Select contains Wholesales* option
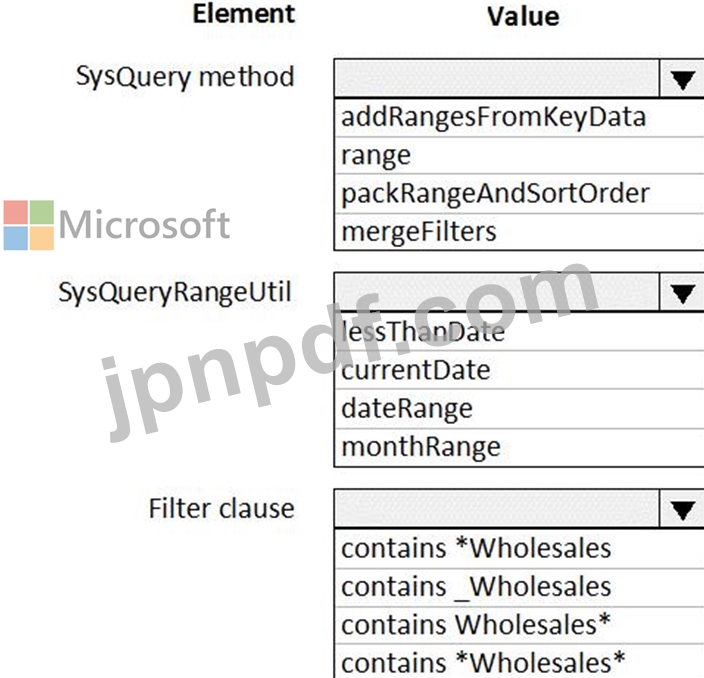Screen dimensions: 704x678 476,624
